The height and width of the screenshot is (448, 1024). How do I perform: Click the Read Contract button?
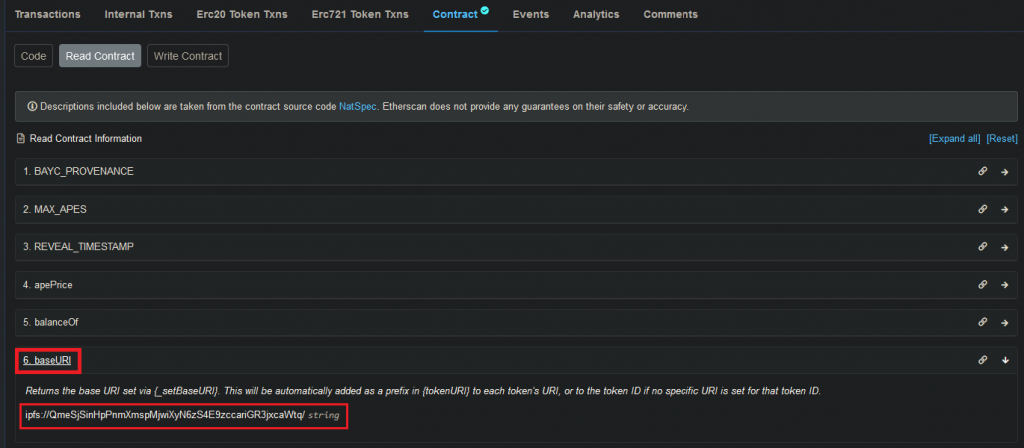(100, 56)
